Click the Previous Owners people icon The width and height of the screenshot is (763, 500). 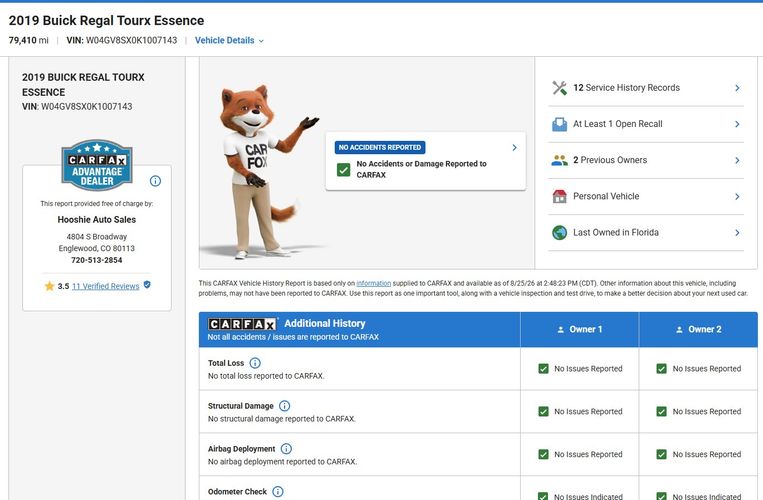click(x=560, y=161)
